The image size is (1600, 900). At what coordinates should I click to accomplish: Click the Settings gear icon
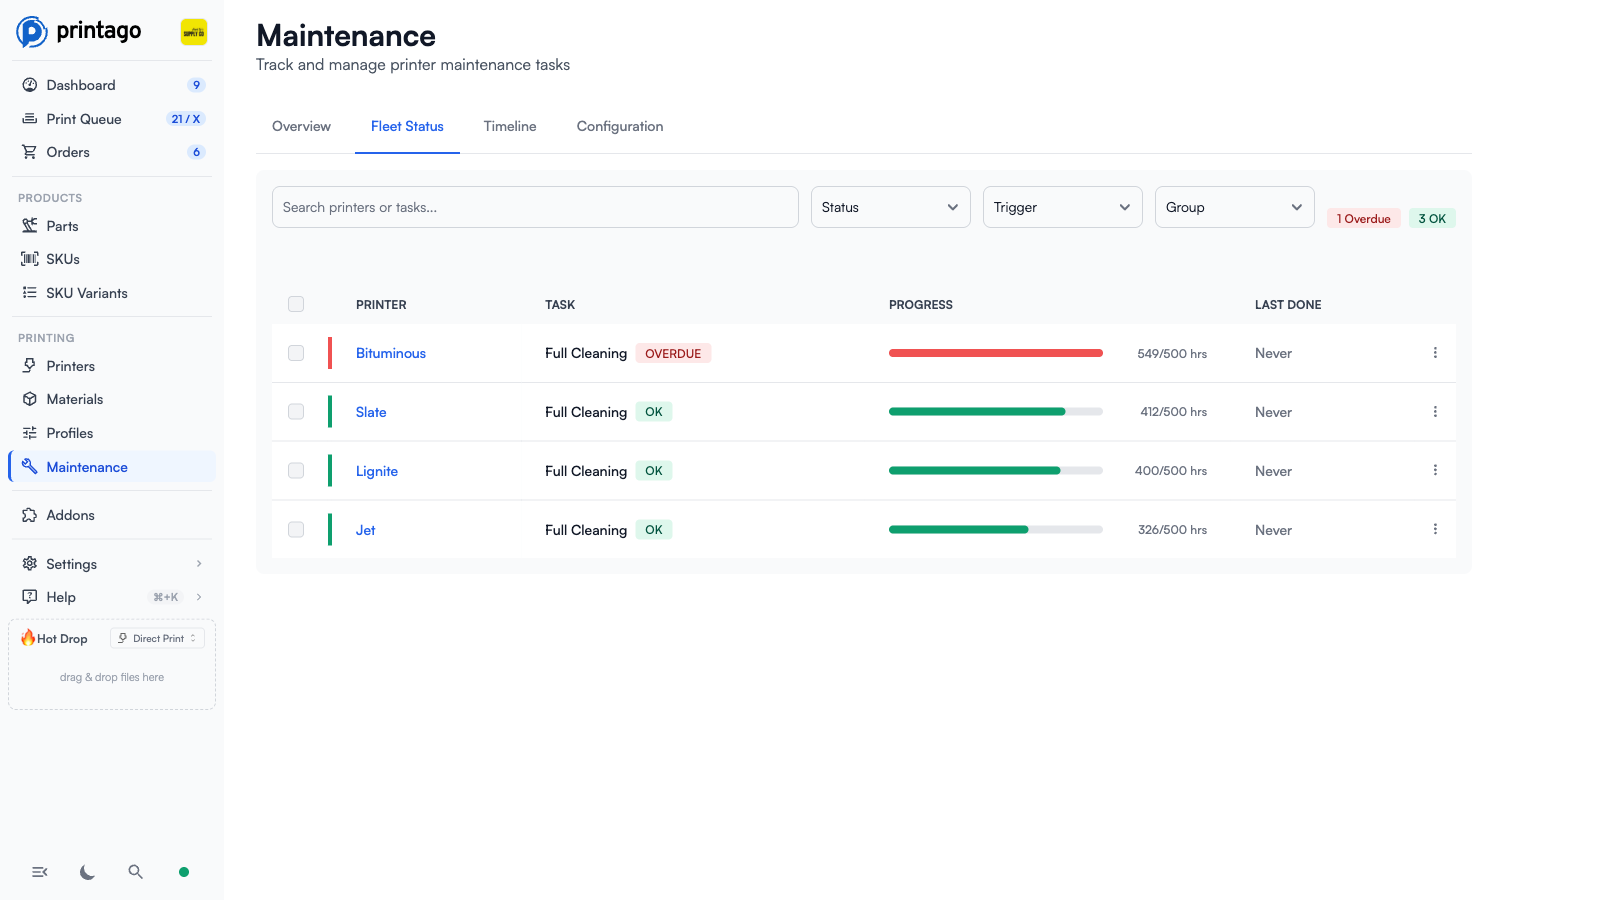30,564
